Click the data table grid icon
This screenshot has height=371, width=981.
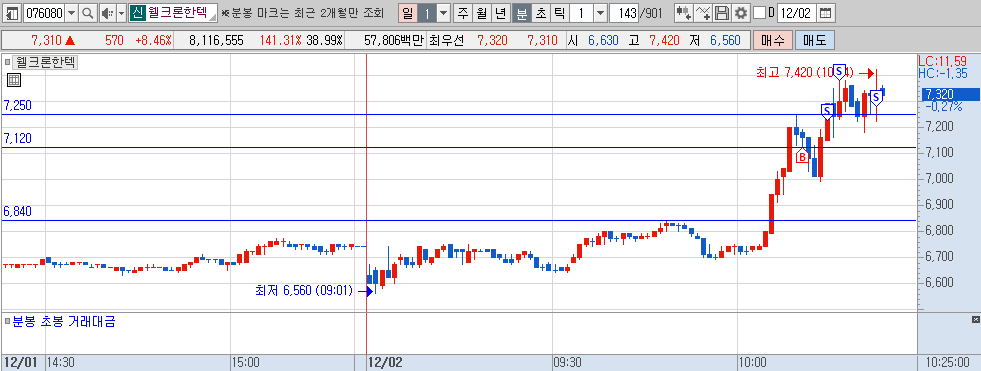tap(14, 79)
